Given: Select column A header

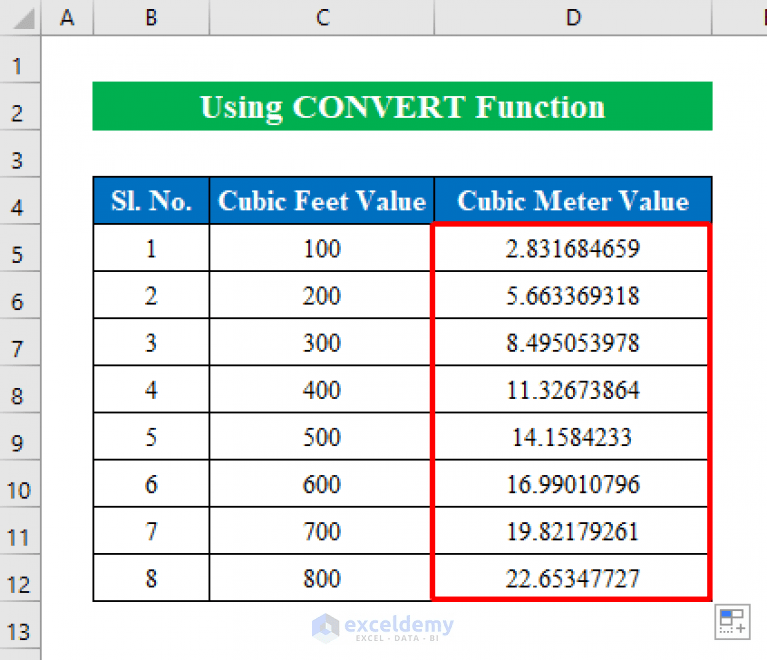Looking at the screenshot, I should (67, 18).
